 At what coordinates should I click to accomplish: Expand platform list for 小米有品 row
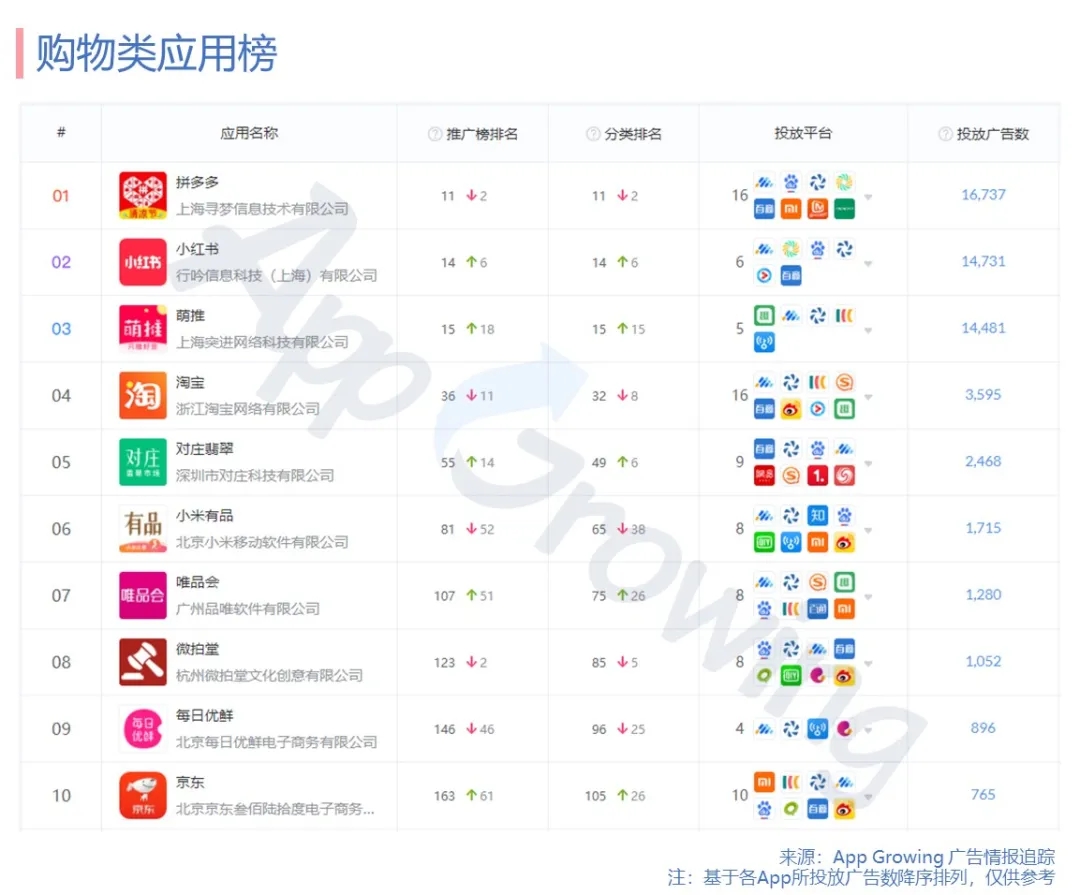coord(868,531)
